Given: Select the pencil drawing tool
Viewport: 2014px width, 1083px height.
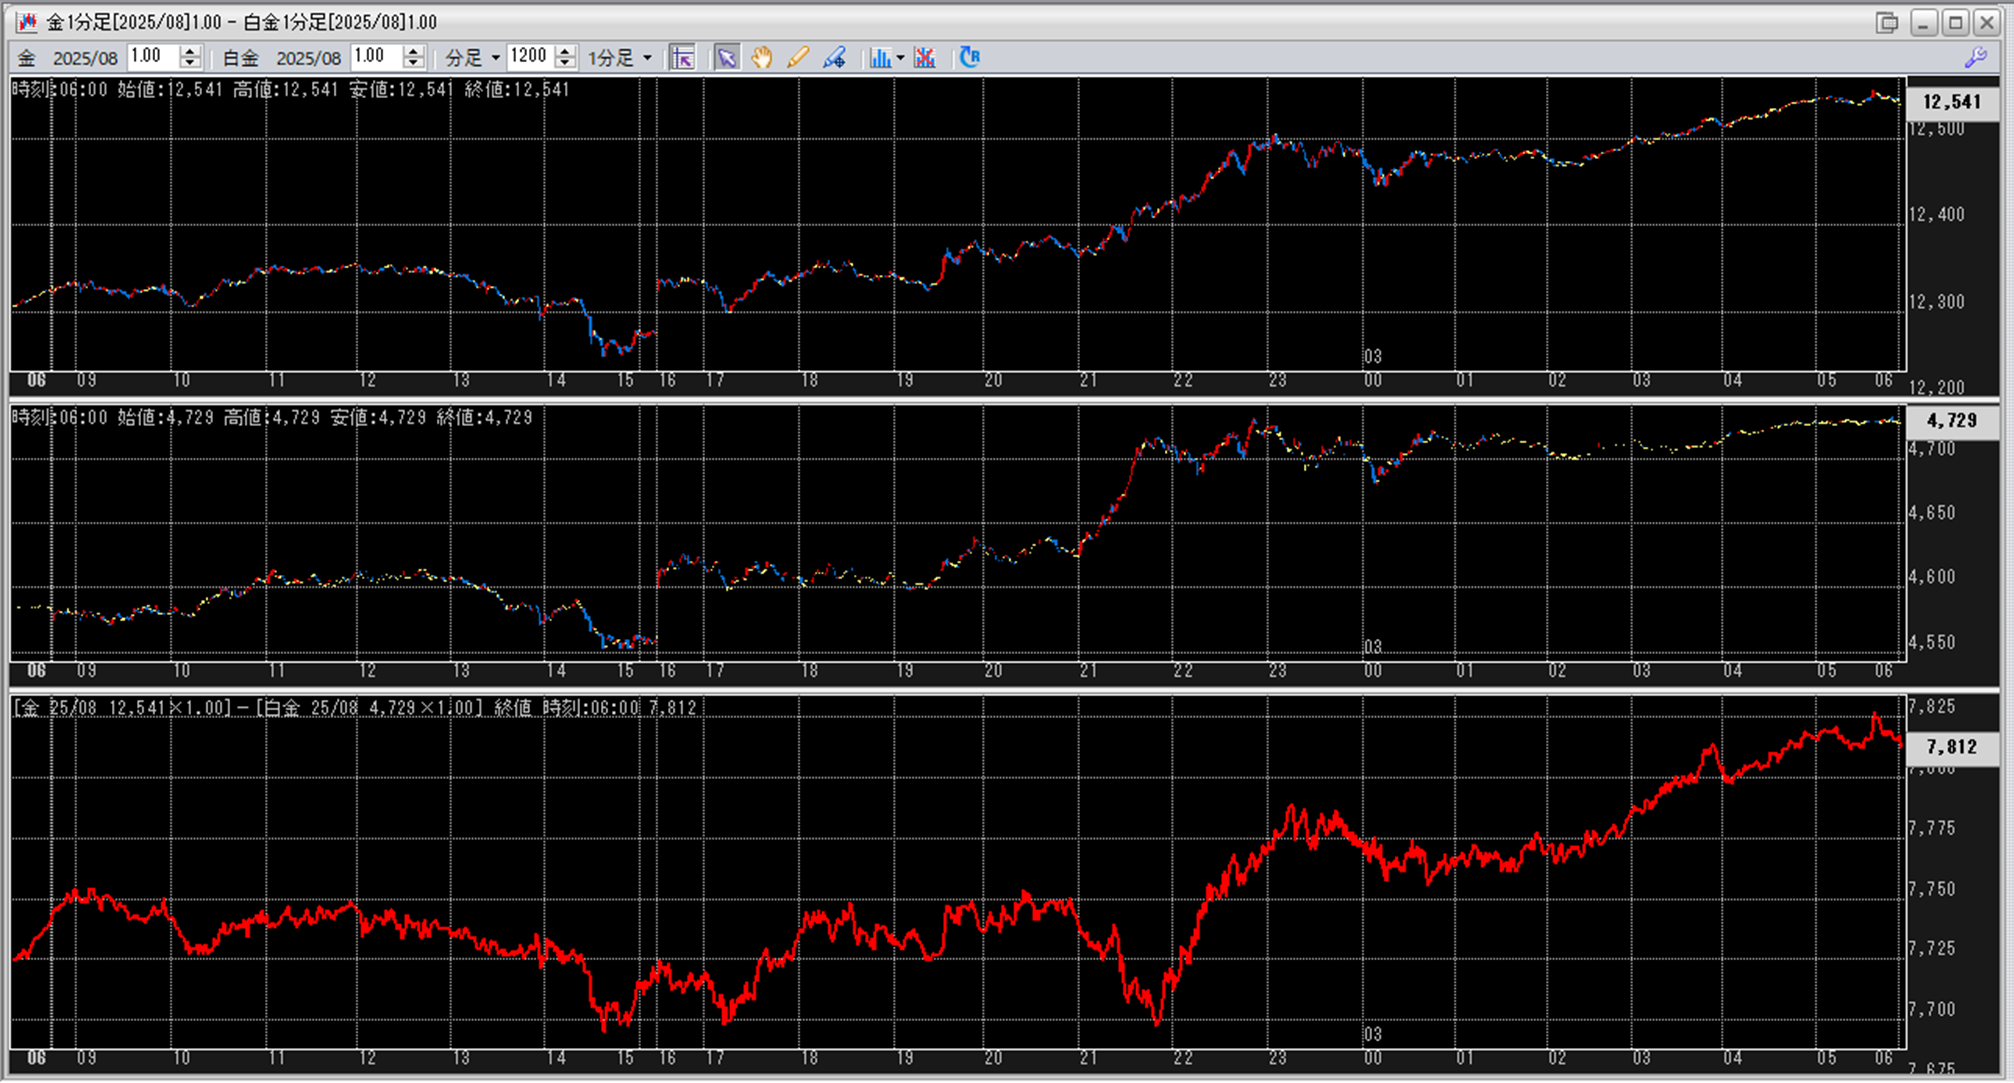Looking at the screenshot, I should [797, 58].
